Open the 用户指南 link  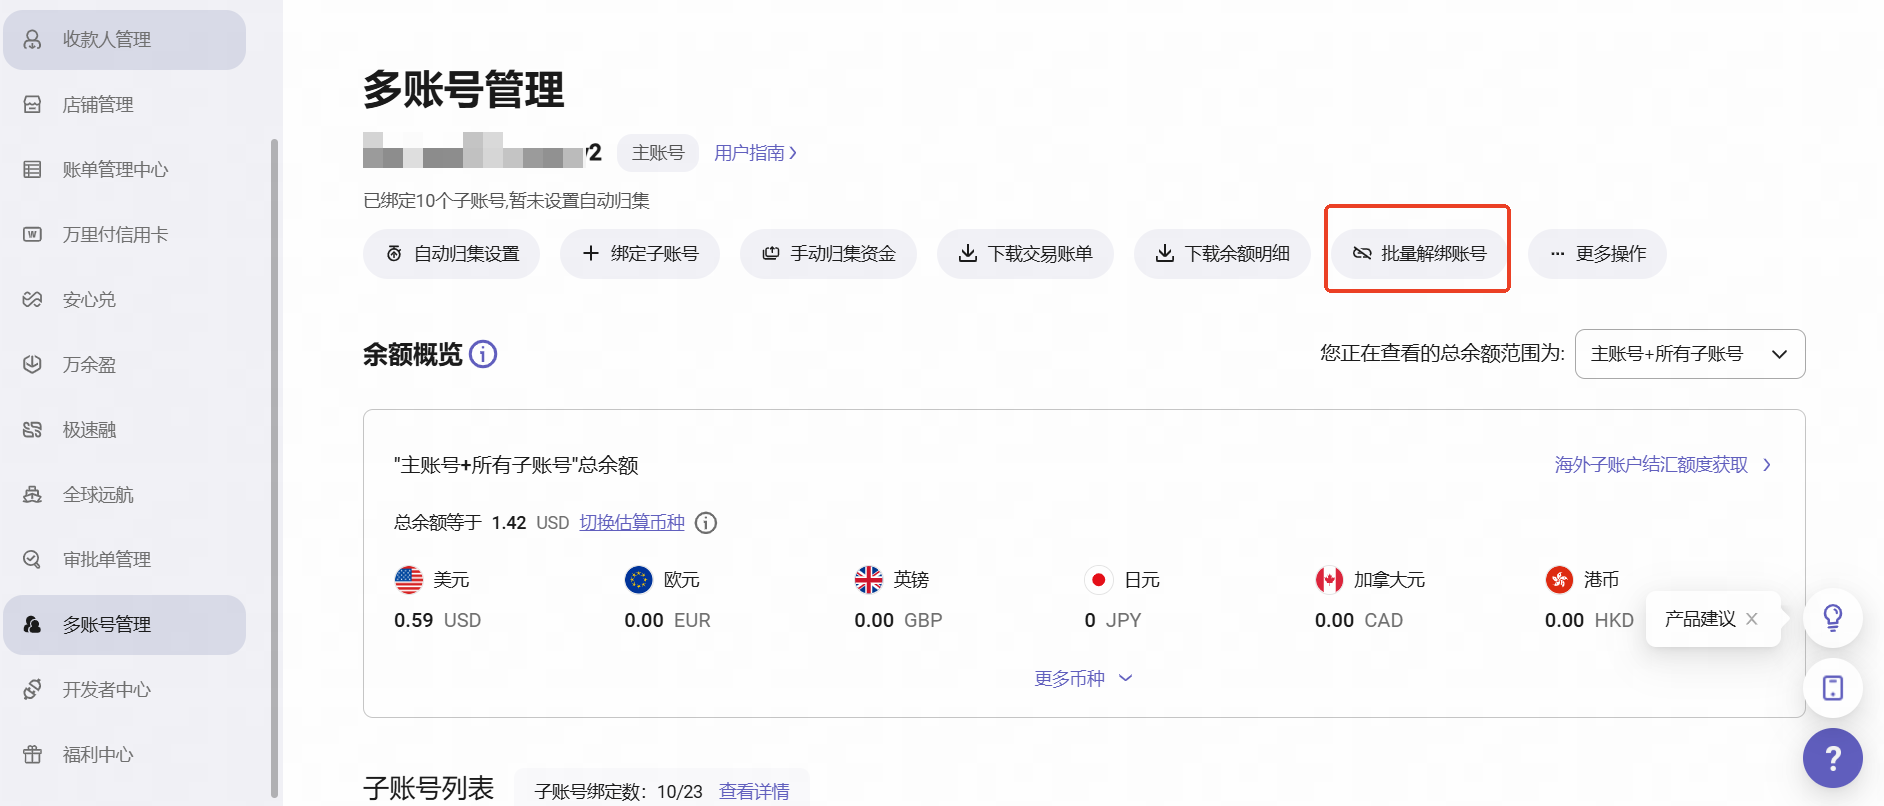pos(755,153)
